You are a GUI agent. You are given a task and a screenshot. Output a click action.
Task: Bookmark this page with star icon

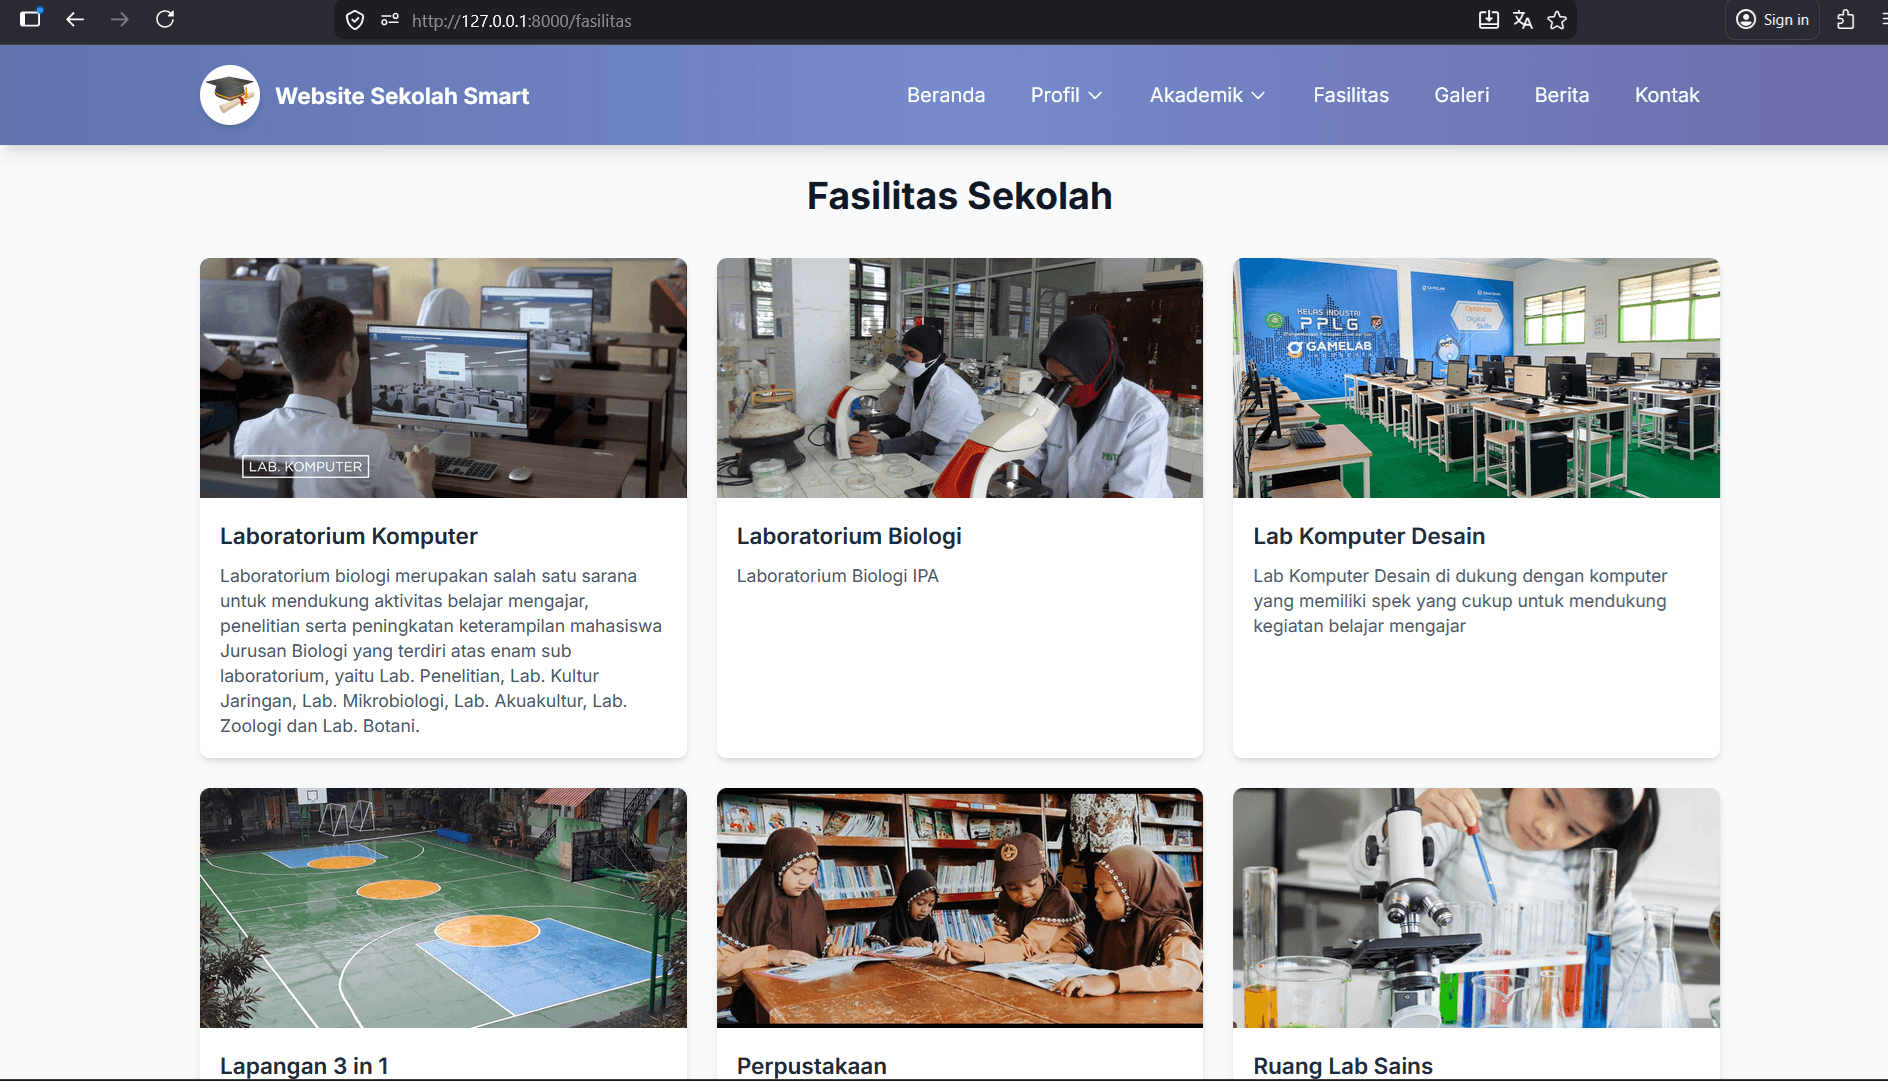[x=1557, y=20]
